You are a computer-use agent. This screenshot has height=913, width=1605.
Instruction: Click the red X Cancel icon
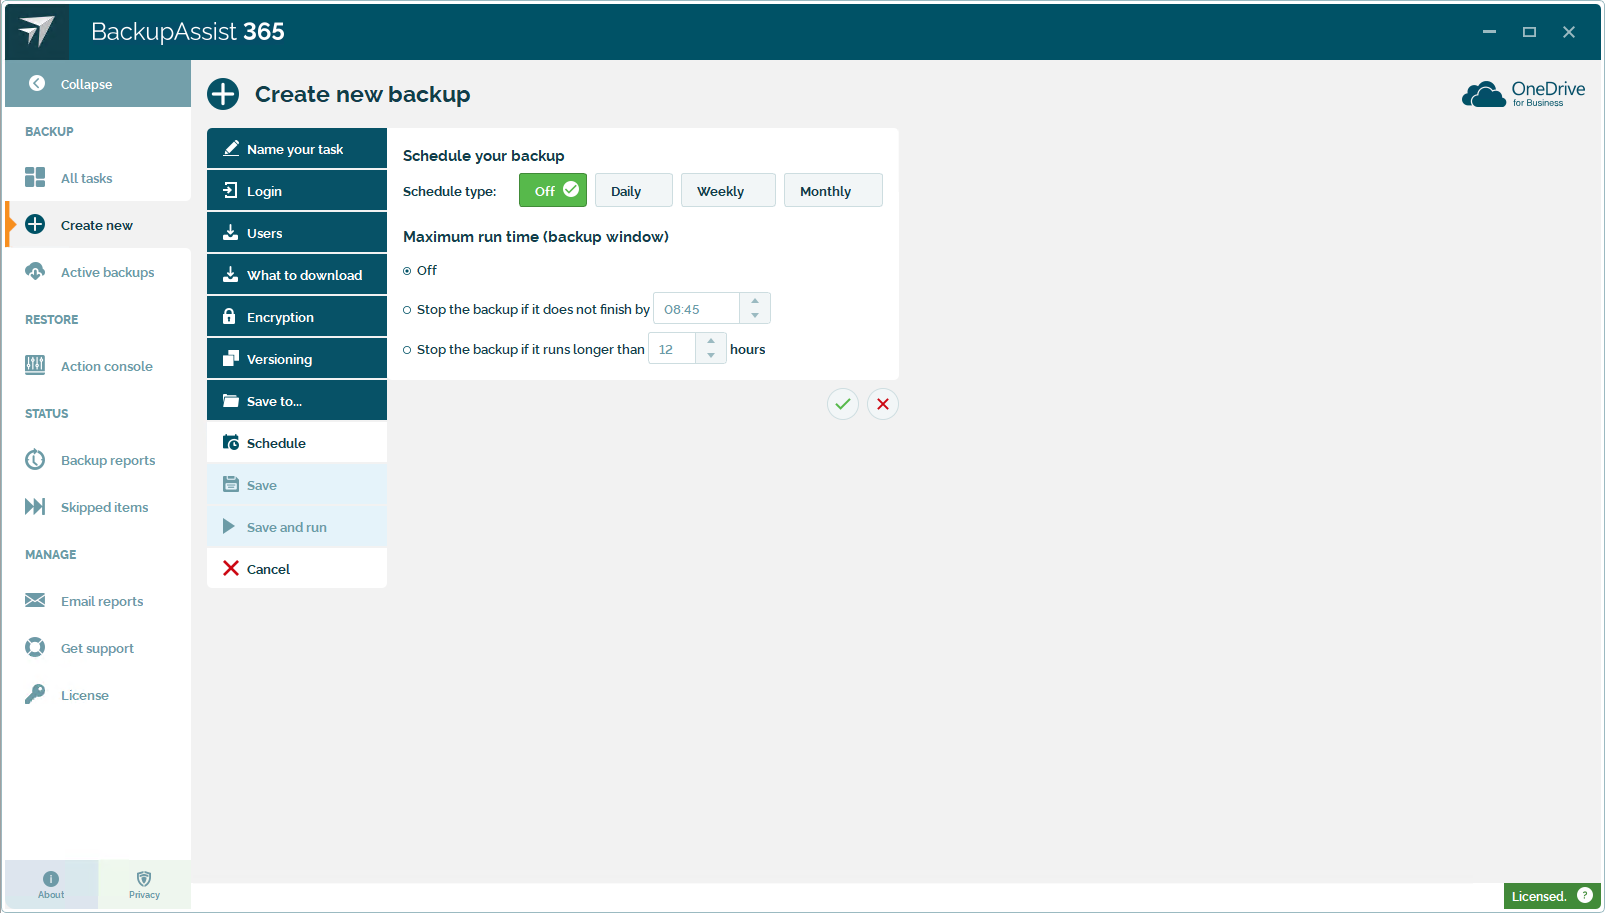pos(231,568)
